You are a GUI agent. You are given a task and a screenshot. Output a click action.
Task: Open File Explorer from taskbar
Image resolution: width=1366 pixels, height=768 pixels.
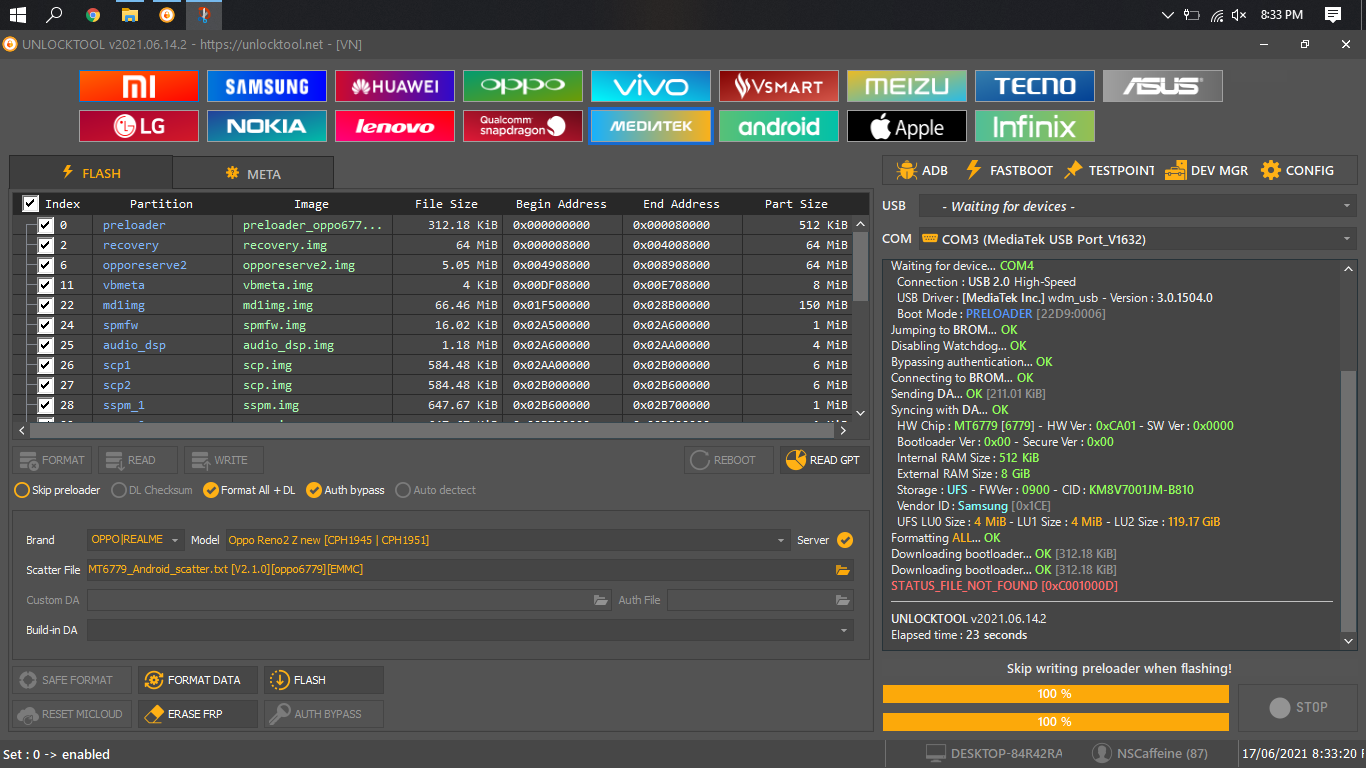pyautogui.click(x=129, y=15)
